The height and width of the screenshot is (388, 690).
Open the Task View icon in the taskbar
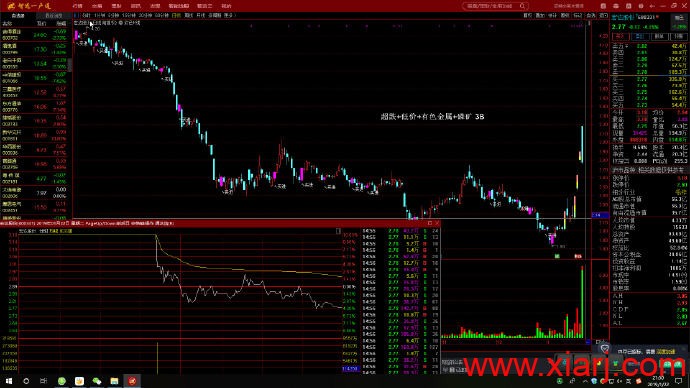click(44, 381)
